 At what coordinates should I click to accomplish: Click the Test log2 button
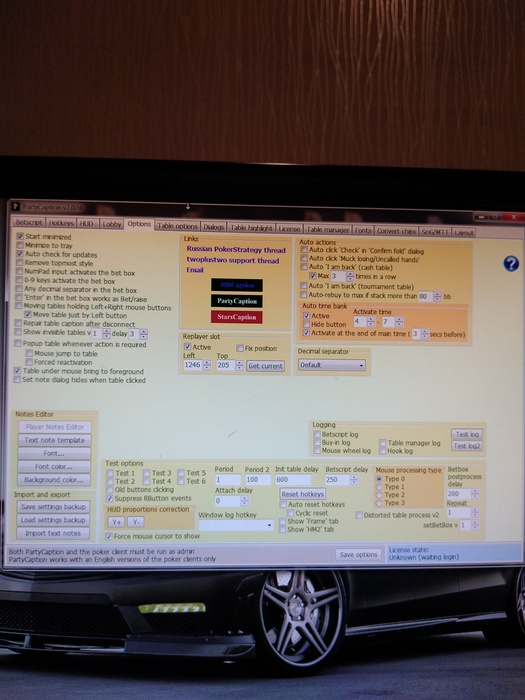pos(467,446)
